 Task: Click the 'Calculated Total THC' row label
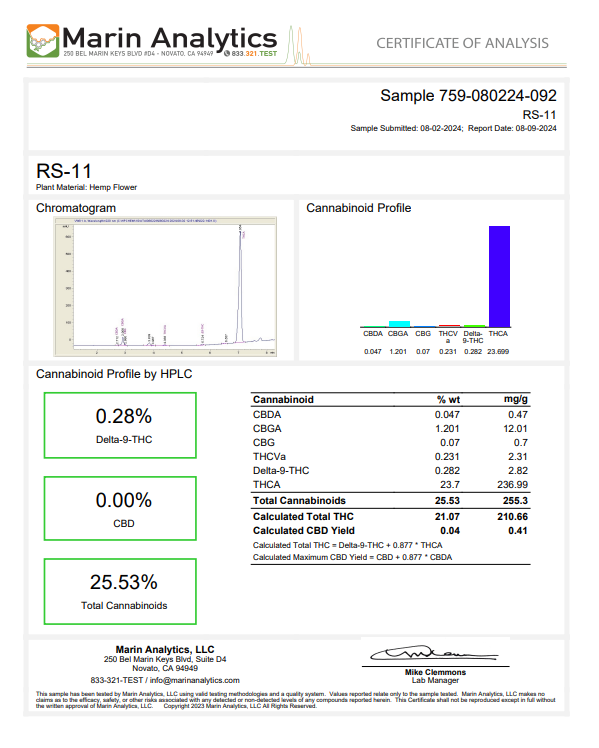pyautogui.click(x=303, y=517)
